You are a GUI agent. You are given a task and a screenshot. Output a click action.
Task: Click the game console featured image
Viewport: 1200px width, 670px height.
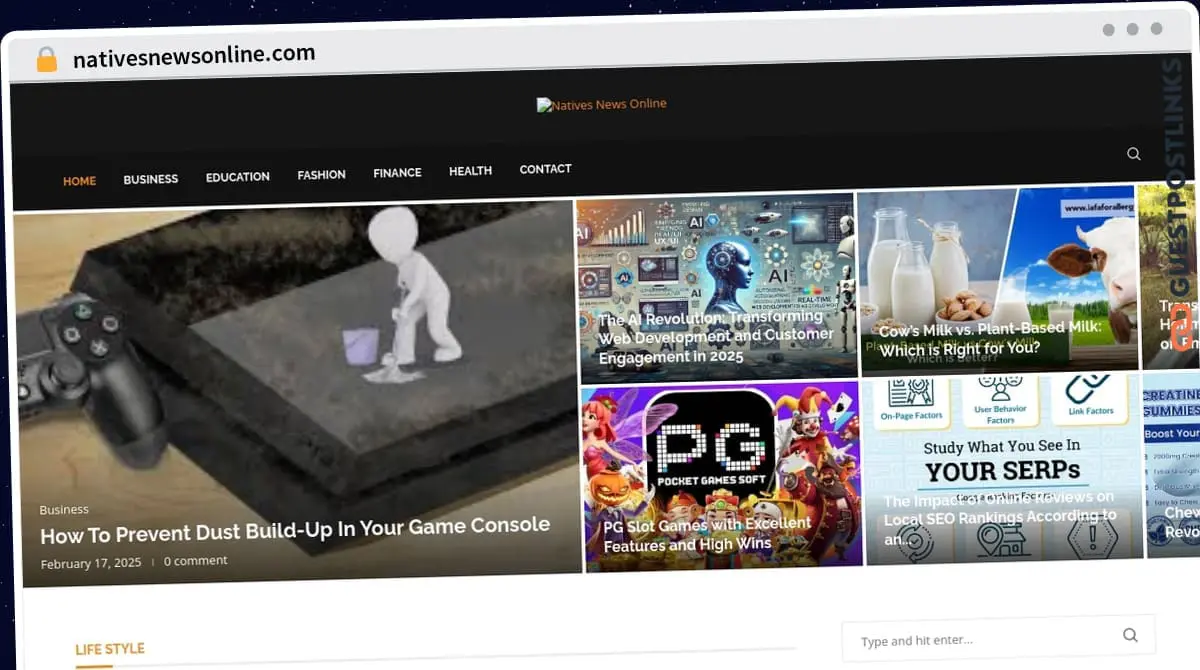[297, 395]
